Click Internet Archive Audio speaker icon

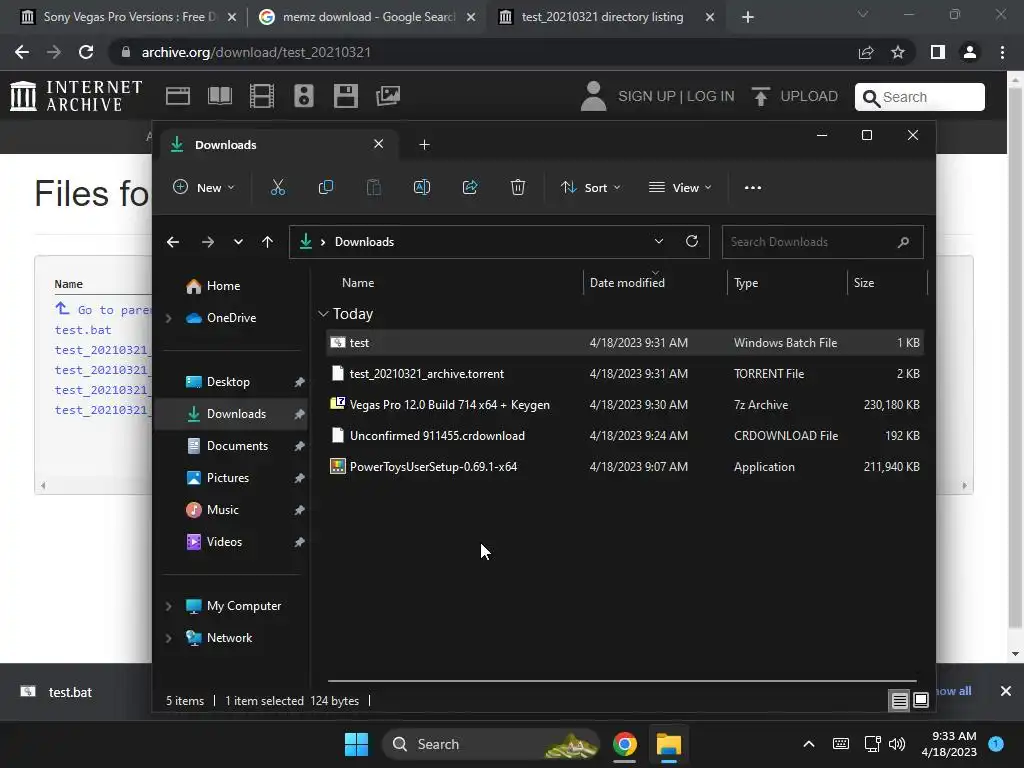304,96
